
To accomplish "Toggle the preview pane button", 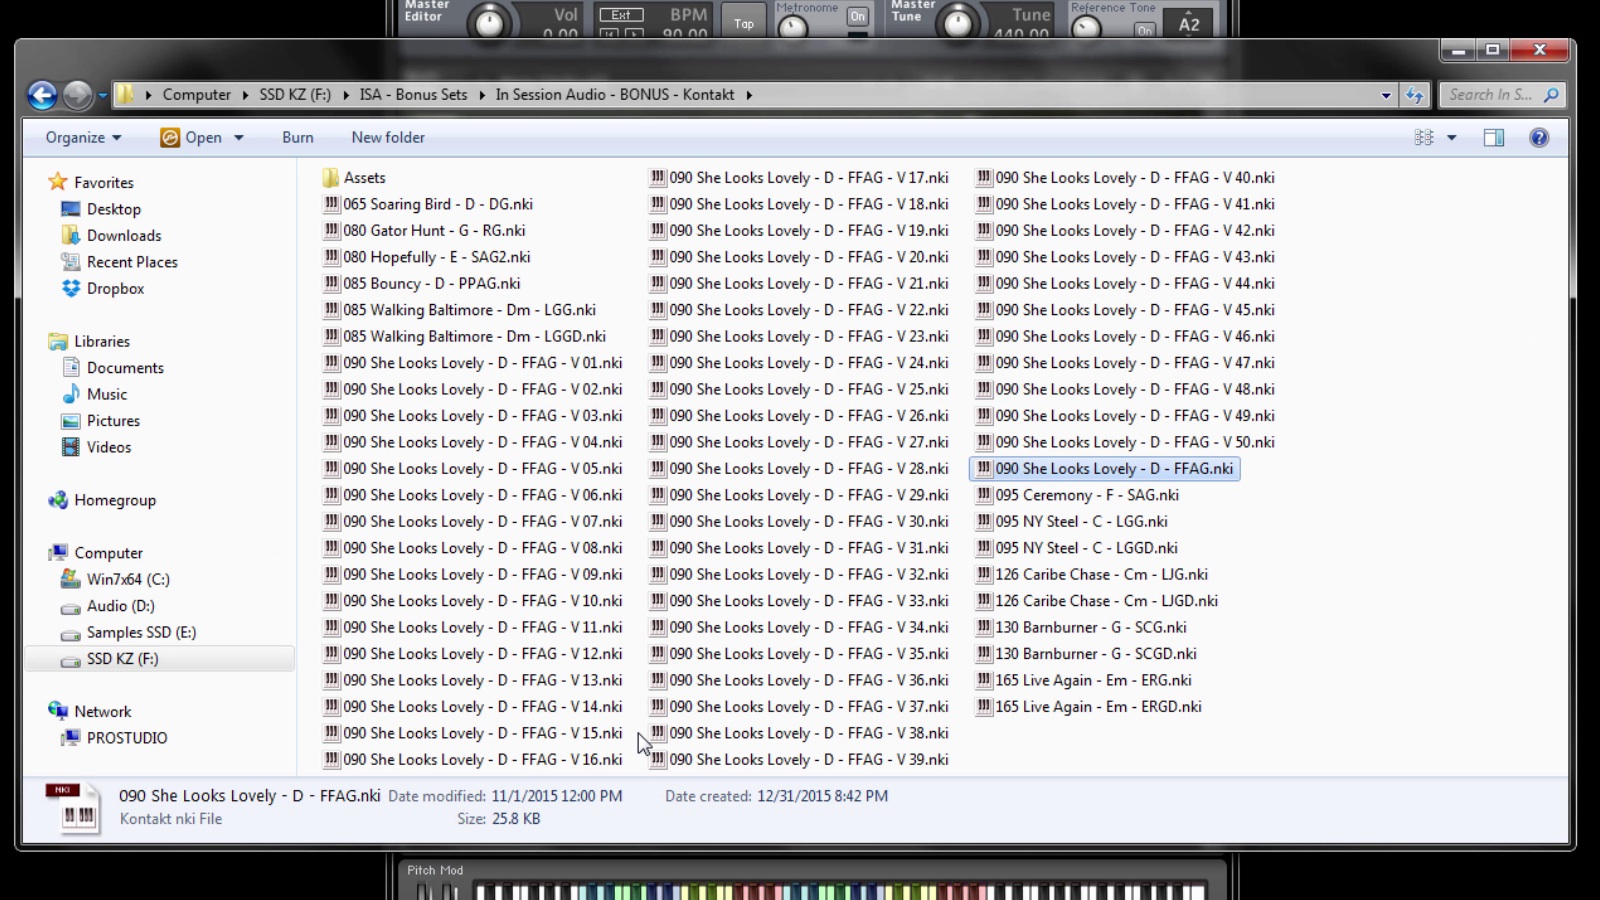I will pos(1494,138).
